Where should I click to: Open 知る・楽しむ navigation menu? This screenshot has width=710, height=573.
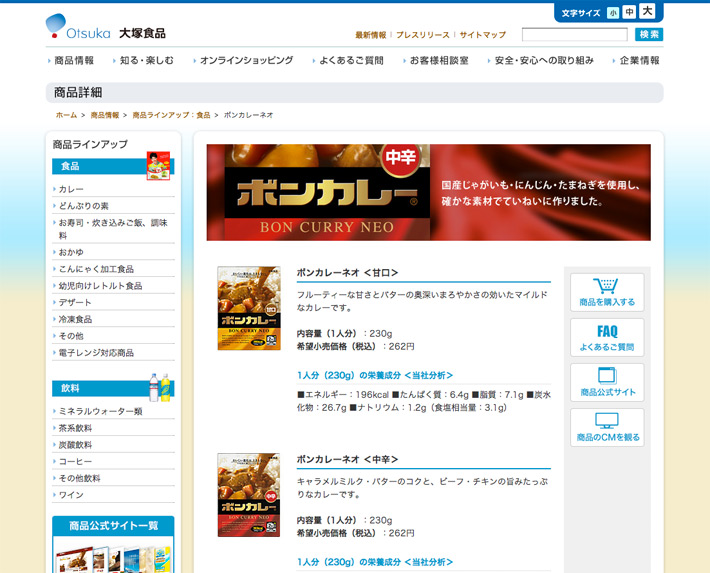[x=146, y=60]
